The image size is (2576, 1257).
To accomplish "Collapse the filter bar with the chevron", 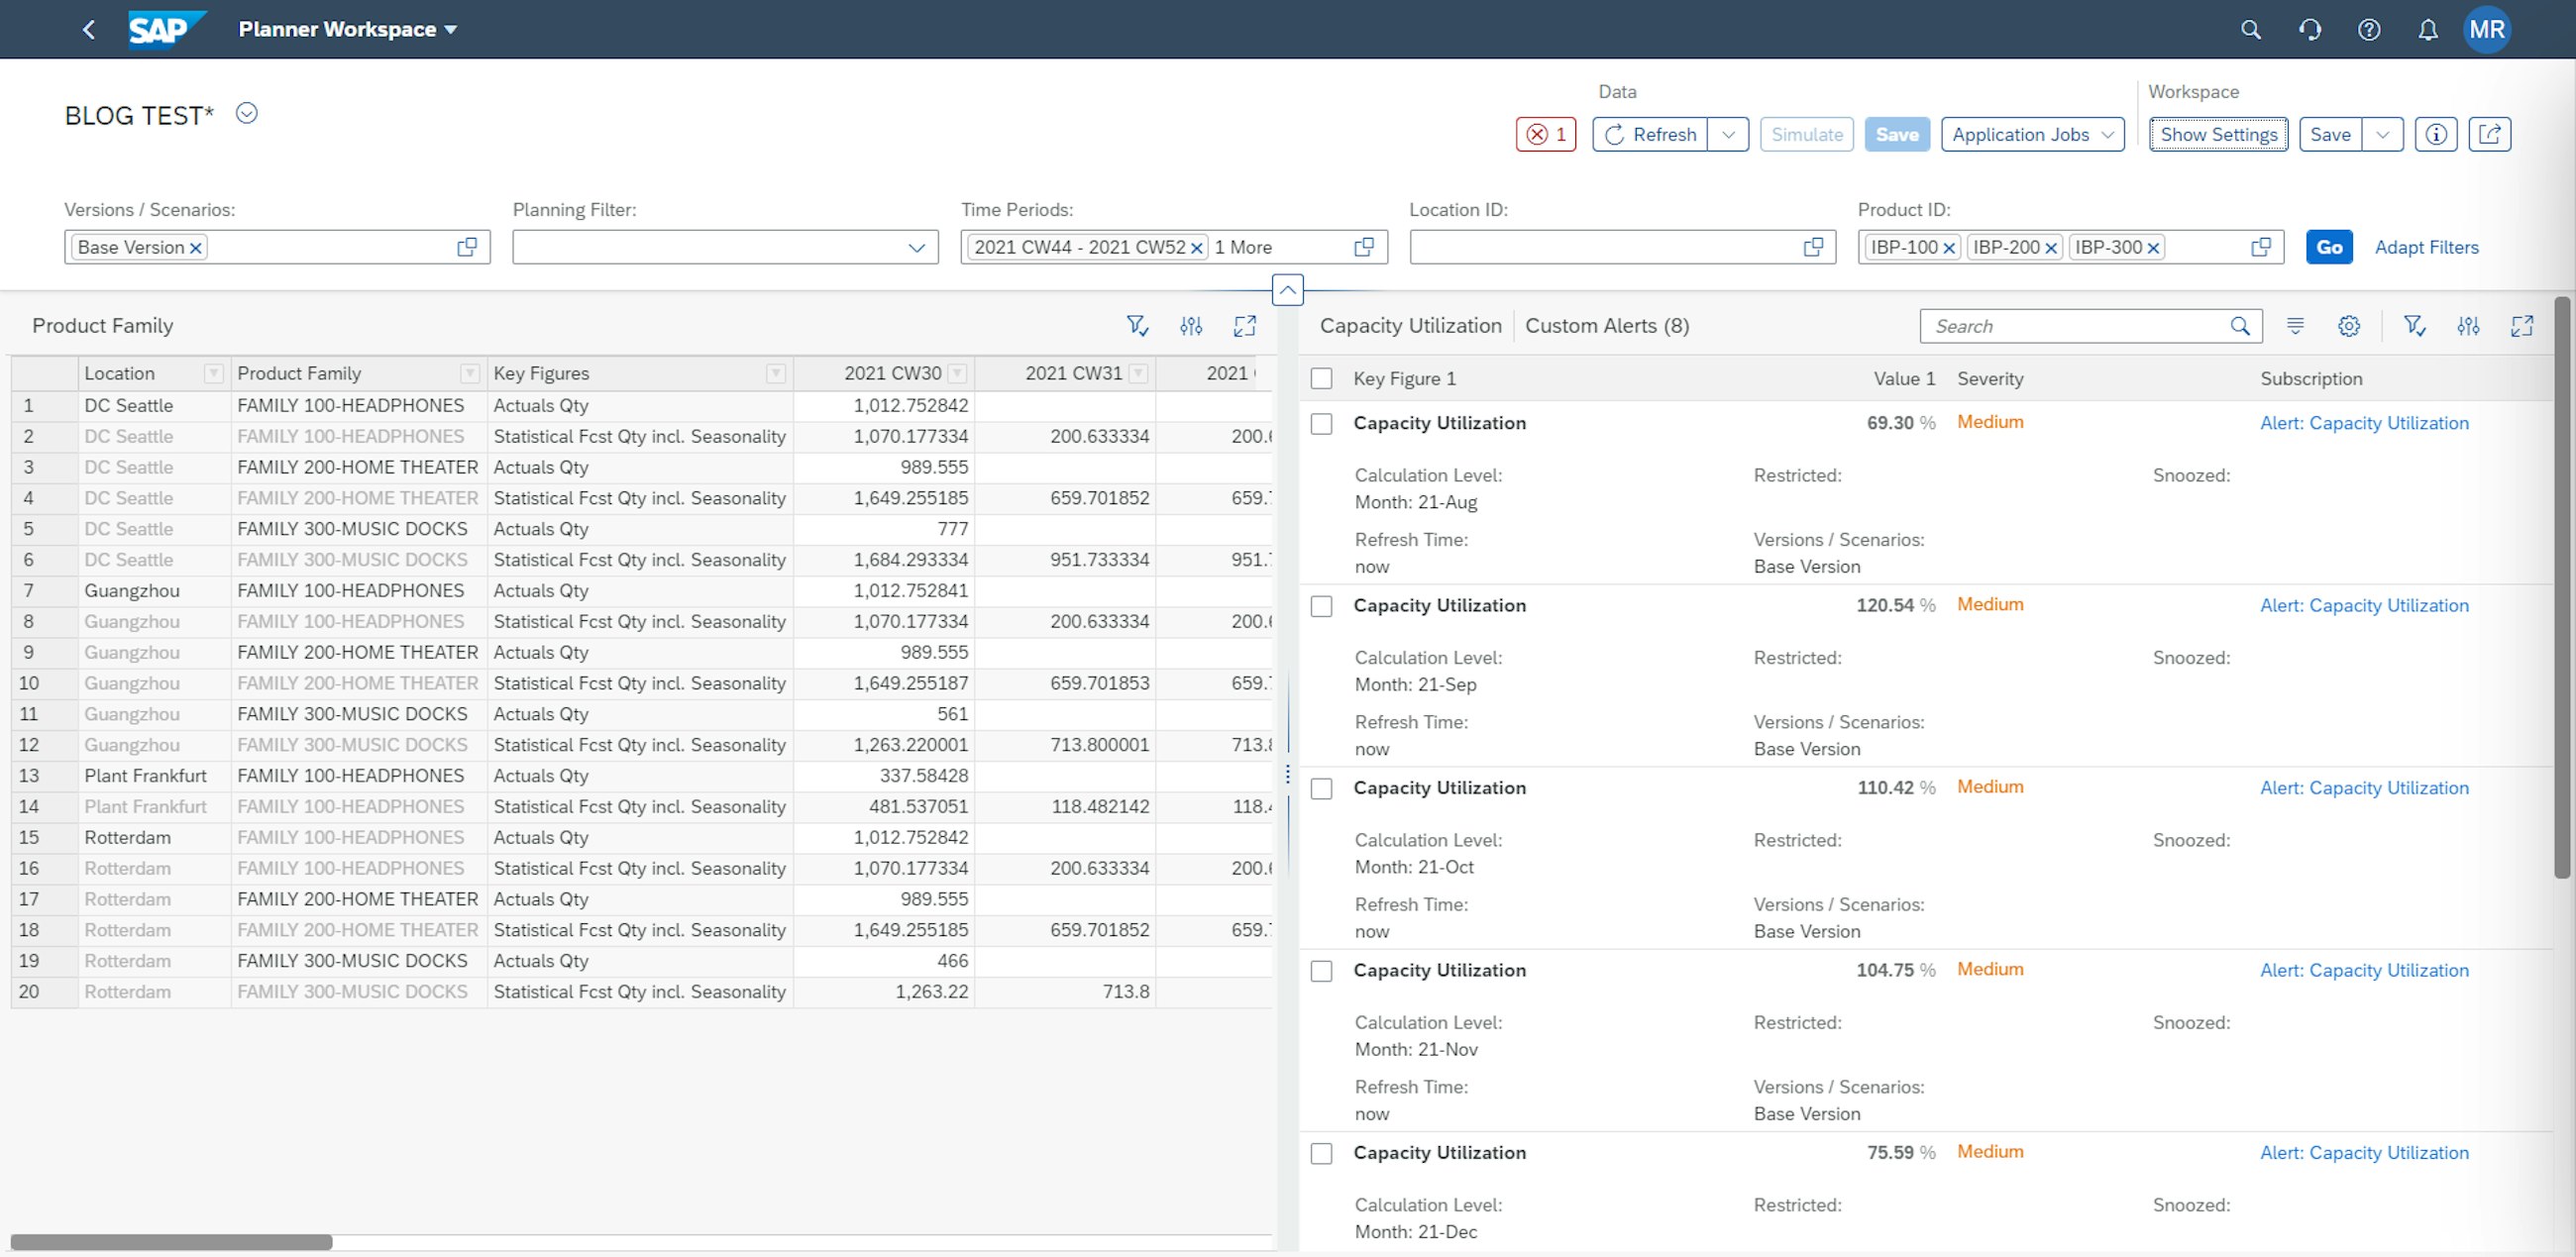I will 1287,291.
